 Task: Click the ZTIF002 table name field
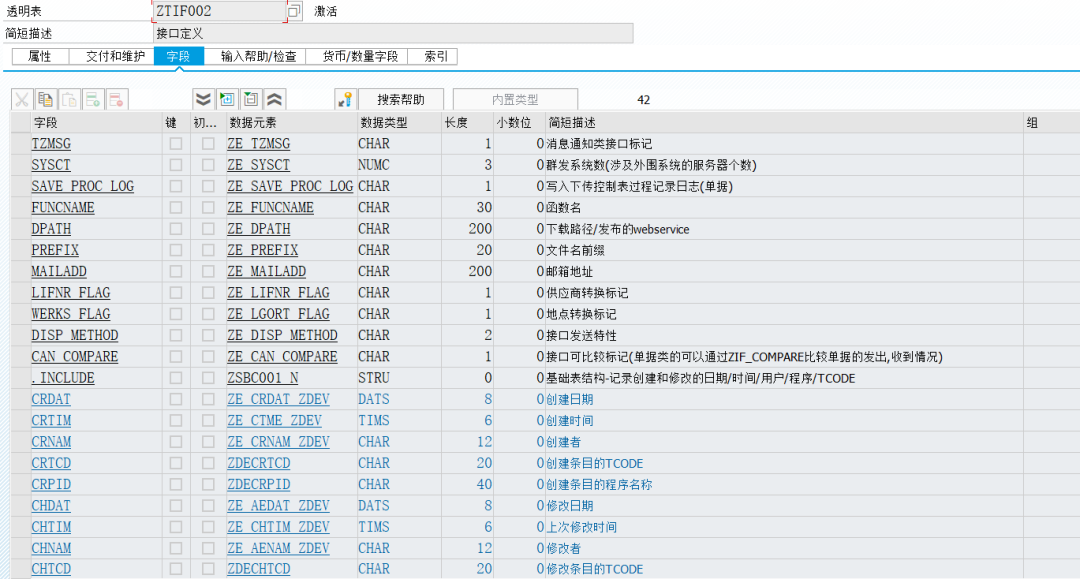click(x=219, y=11)
